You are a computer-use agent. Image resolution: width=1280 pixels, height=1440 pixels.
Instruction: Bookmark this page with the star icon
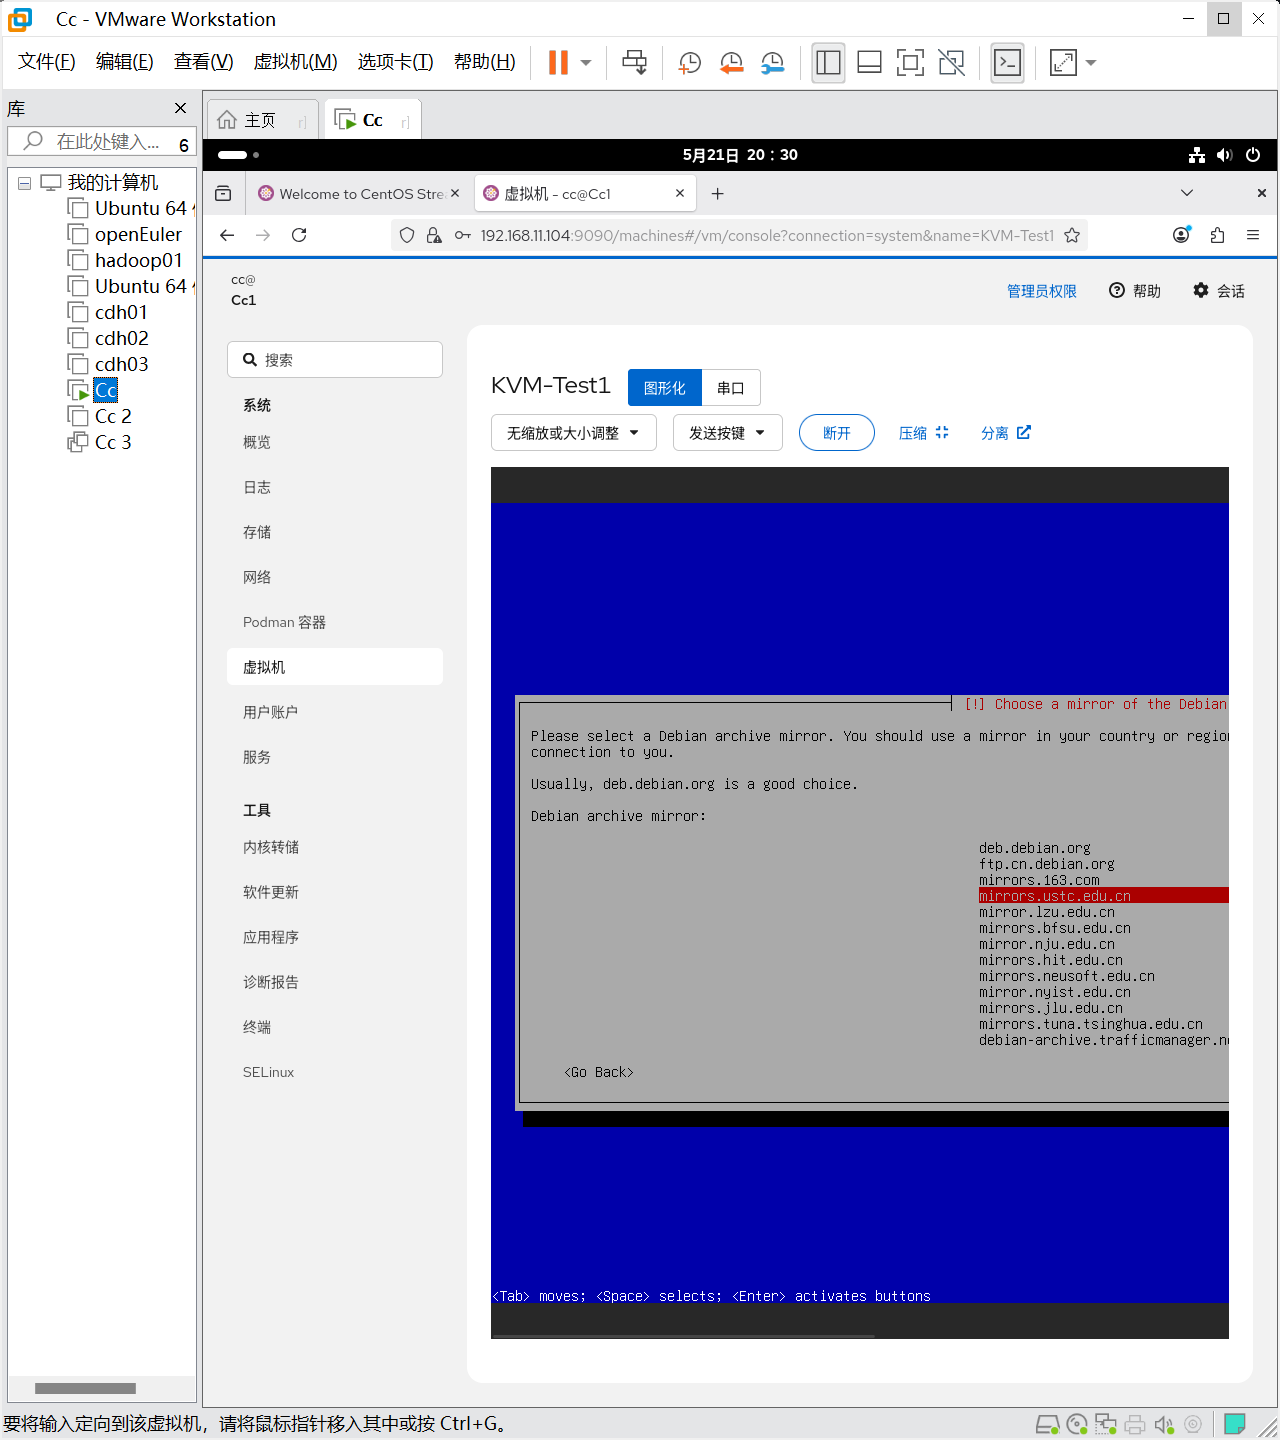pos(1072,236)
